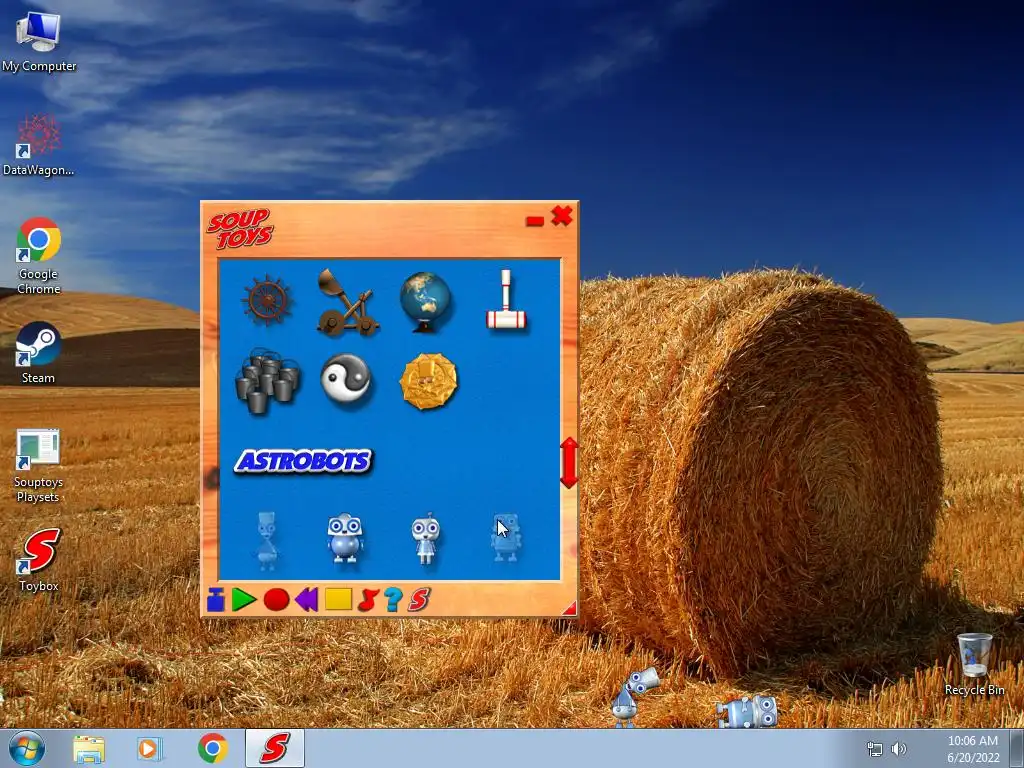Click the red record button
The height and width of the screenshot is (768, 1024).
[276, 600]
